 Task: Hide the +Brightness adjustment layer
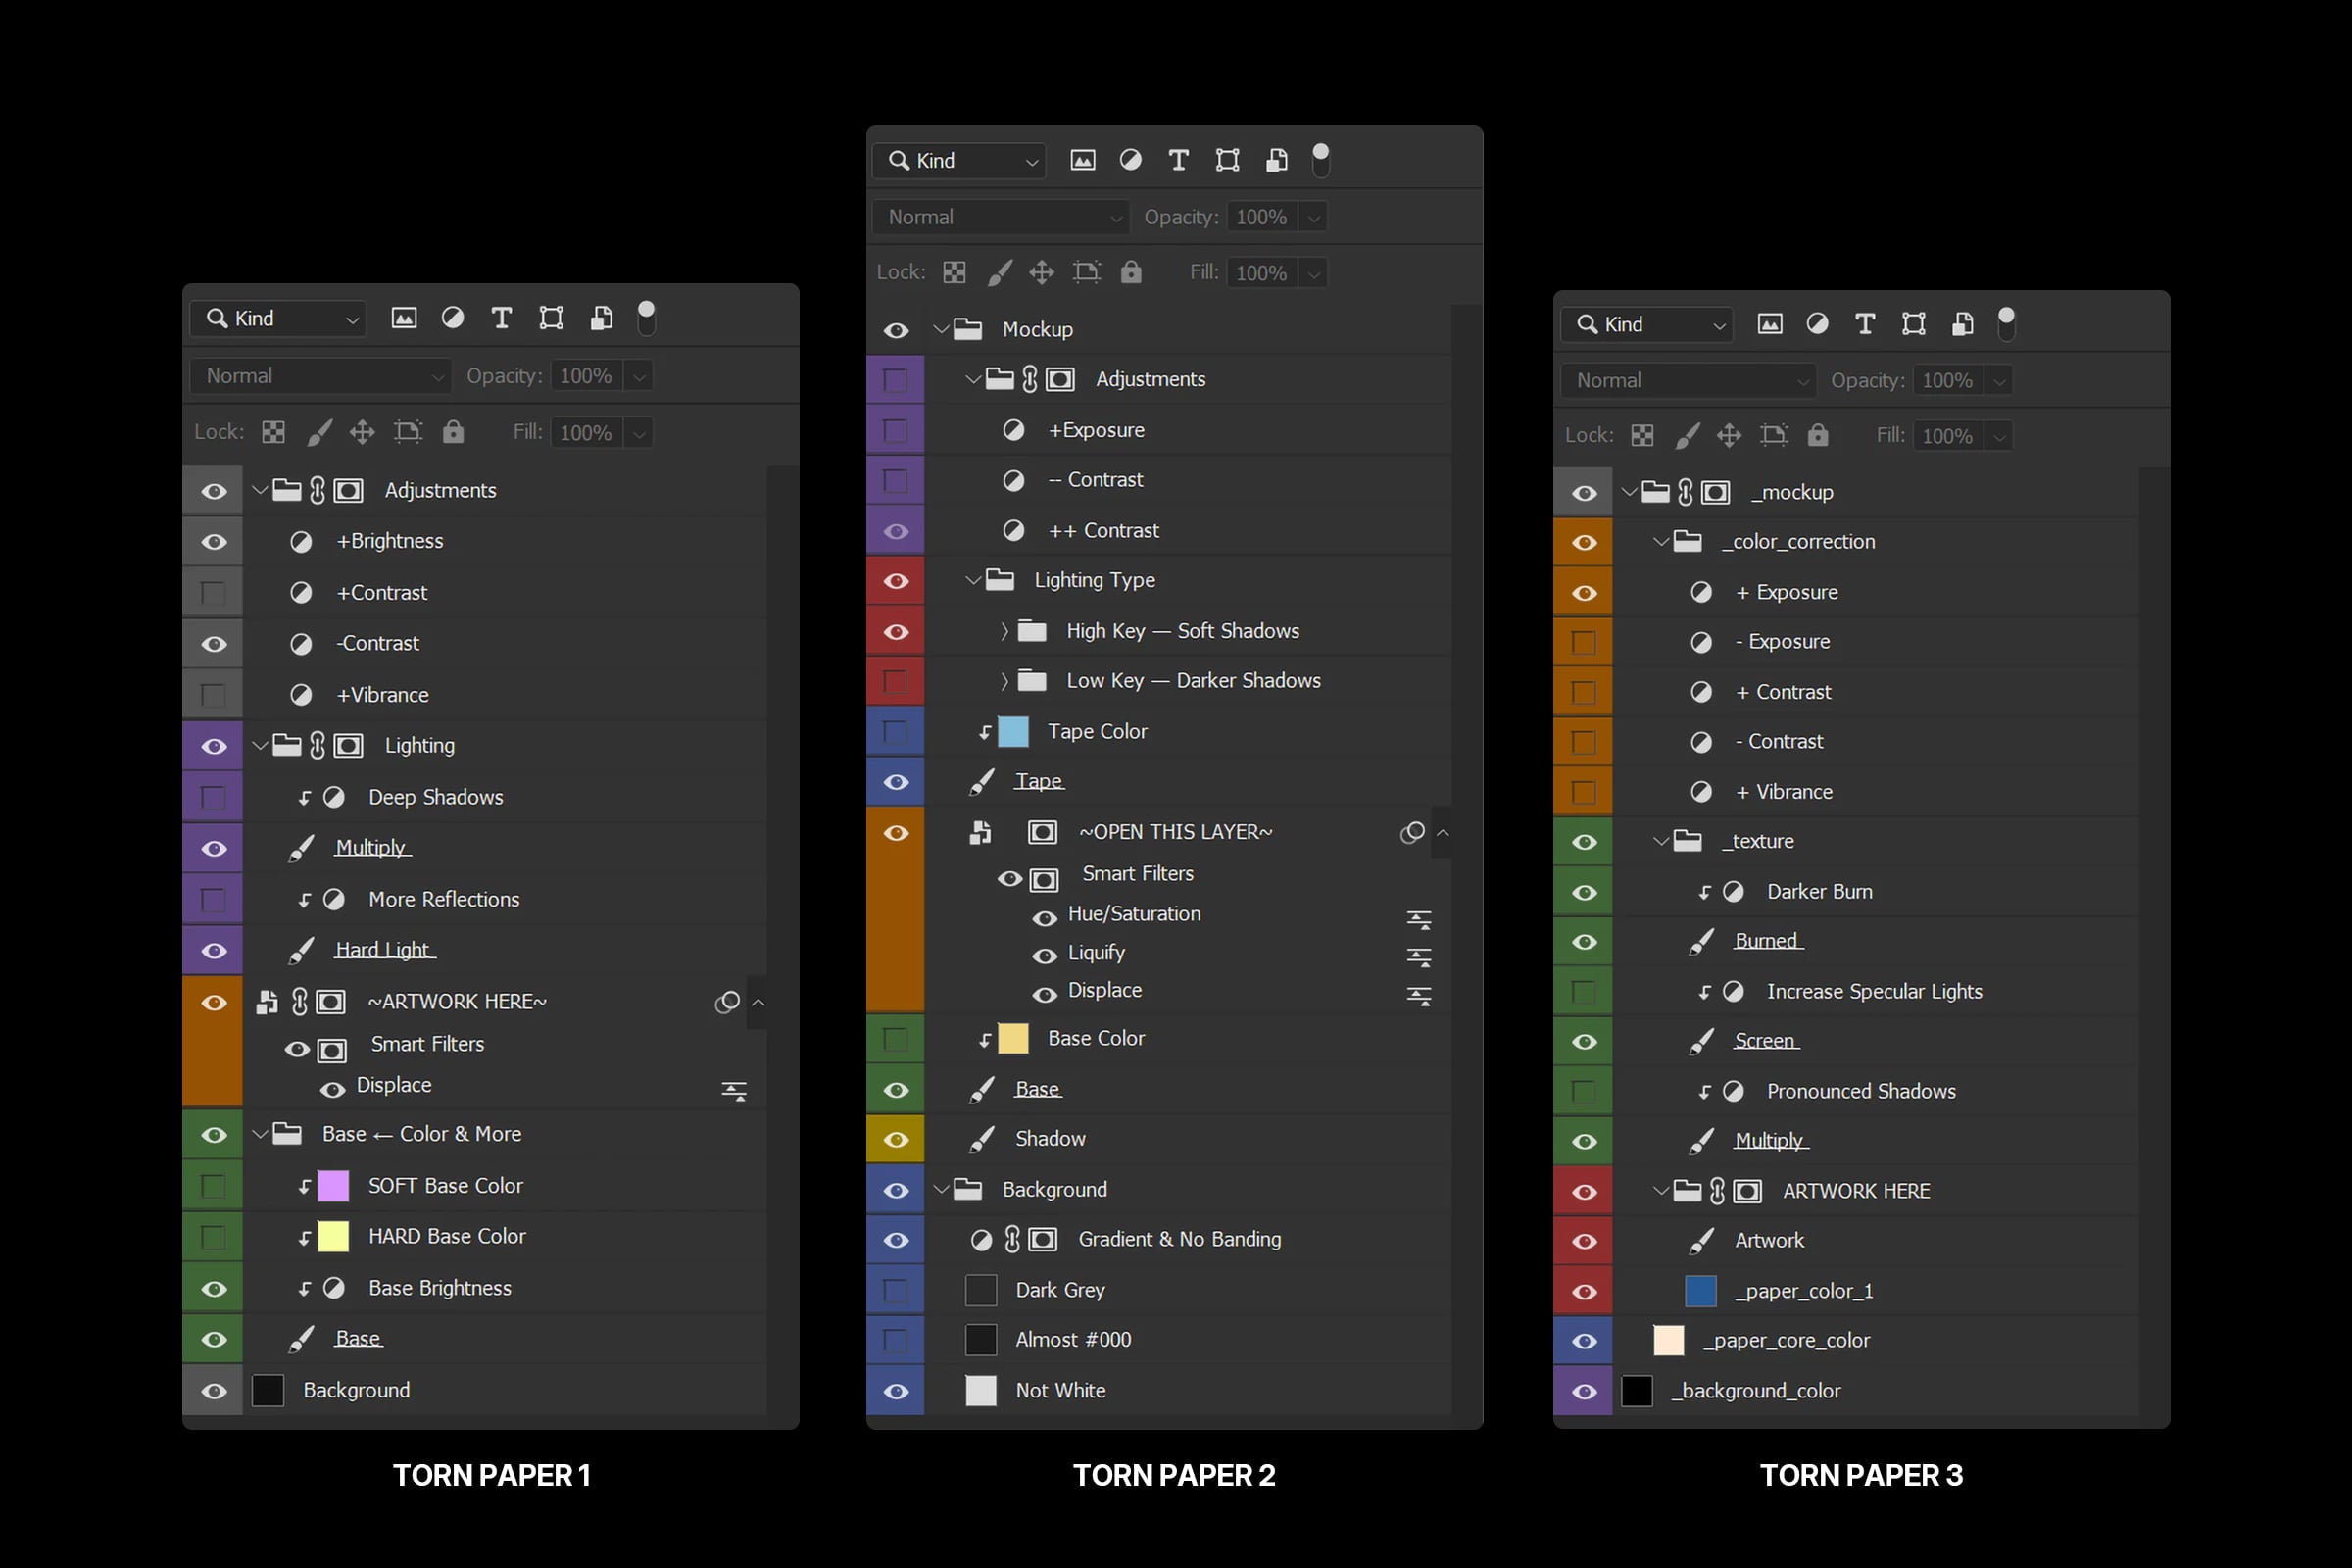(x=213, y=542)
